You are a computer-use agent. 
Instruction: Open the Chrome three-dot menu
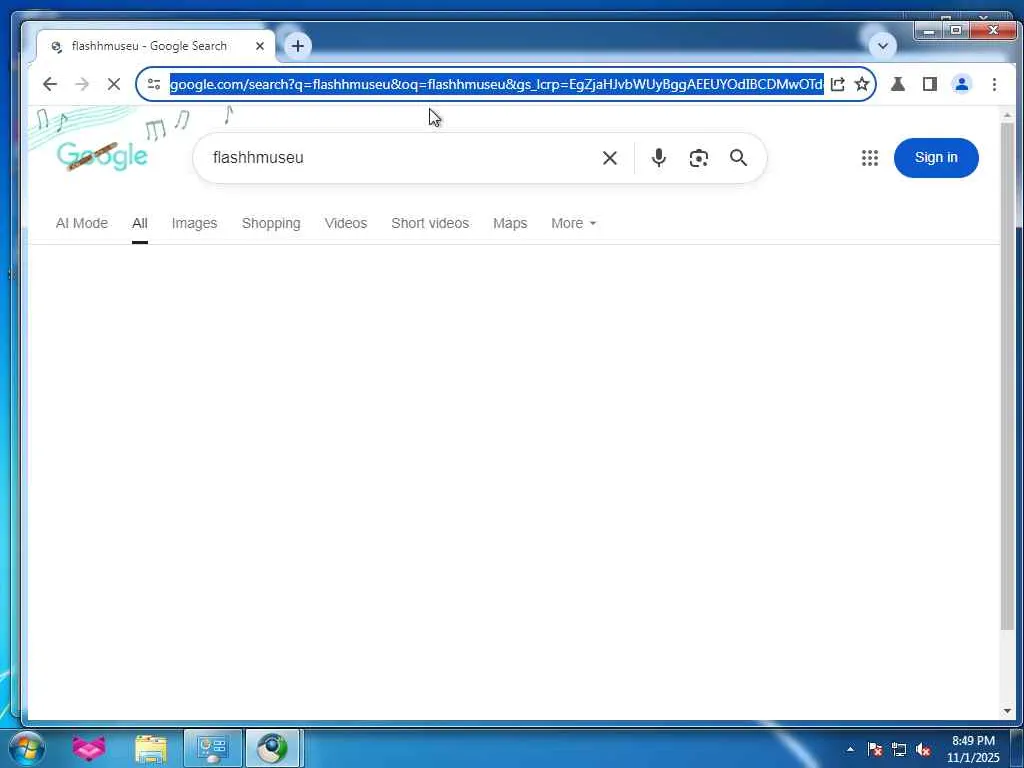pos(994,84)
